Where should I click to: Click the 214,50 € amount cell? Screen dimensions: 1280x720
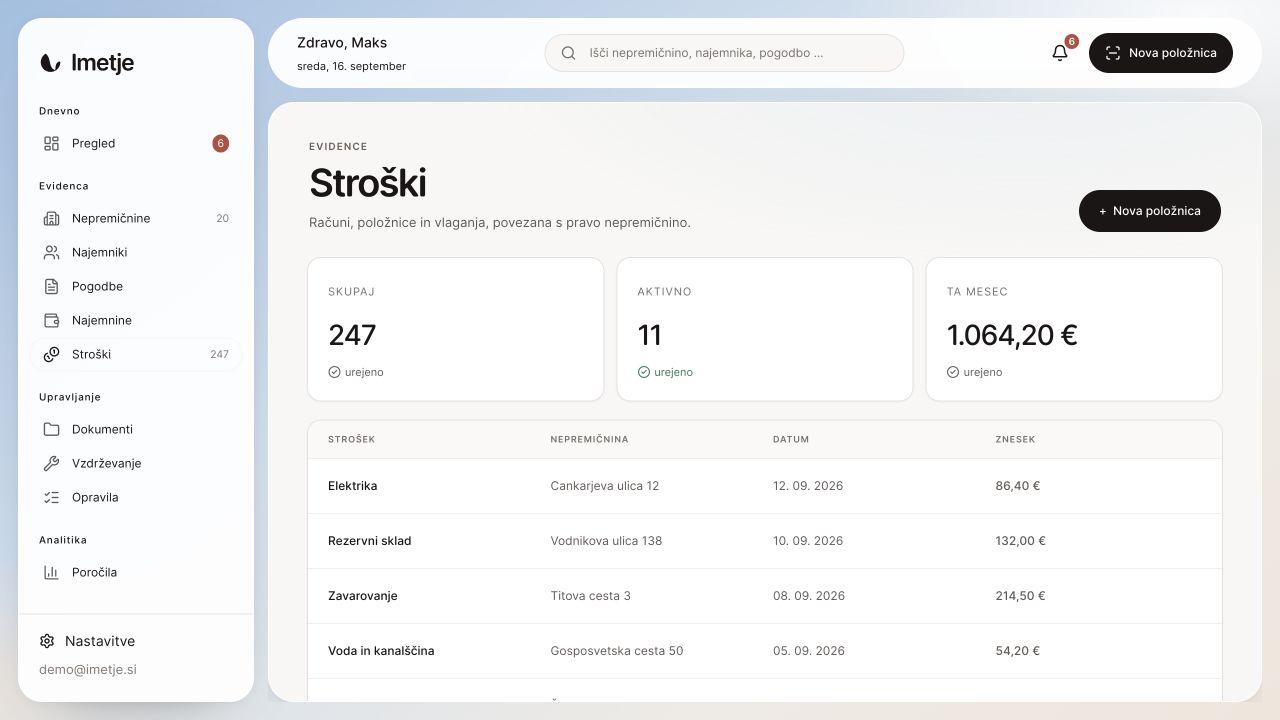coord(1020,596)
